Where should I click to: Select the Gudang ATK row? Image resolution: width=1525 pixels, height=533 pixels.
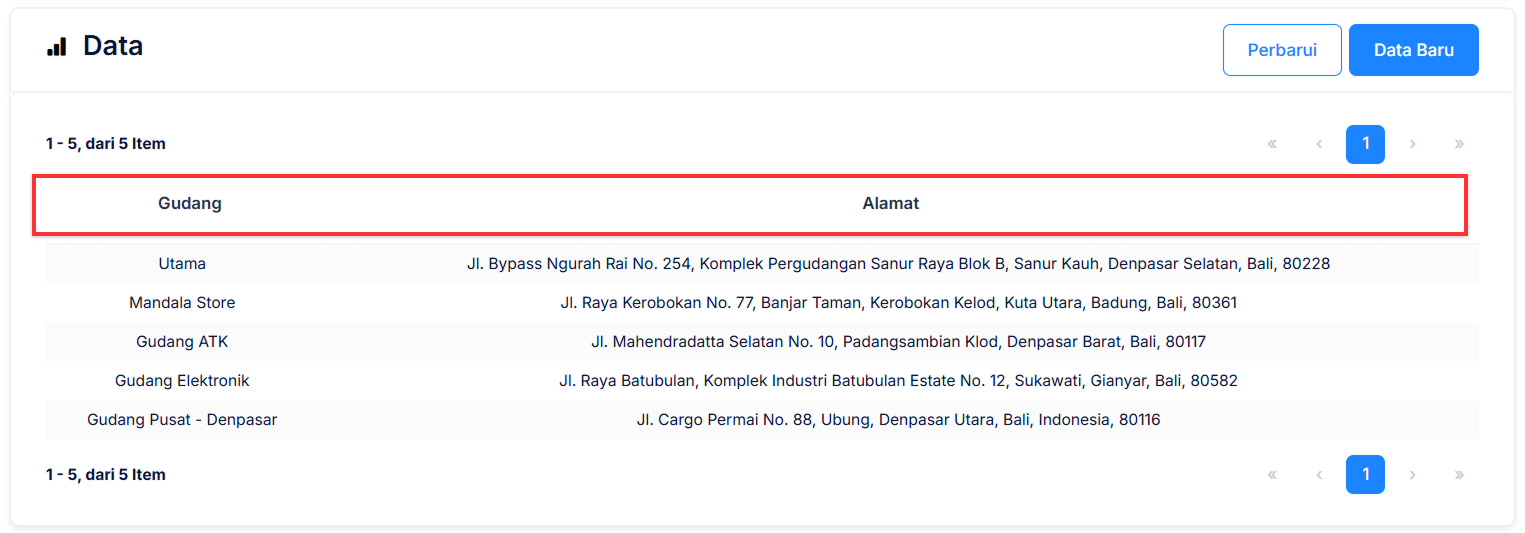pos(182,342)
